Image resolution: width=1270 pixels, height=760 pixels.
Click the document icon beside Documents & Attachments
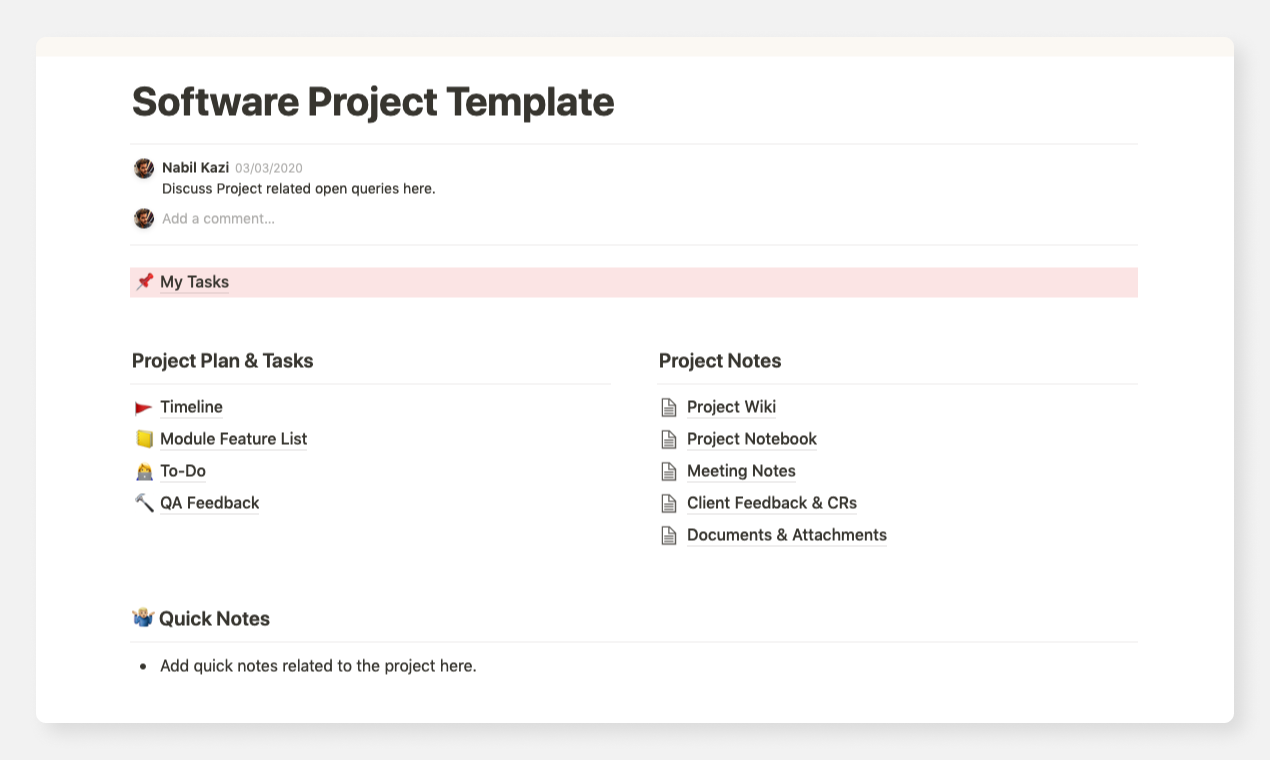coord(669,534)
